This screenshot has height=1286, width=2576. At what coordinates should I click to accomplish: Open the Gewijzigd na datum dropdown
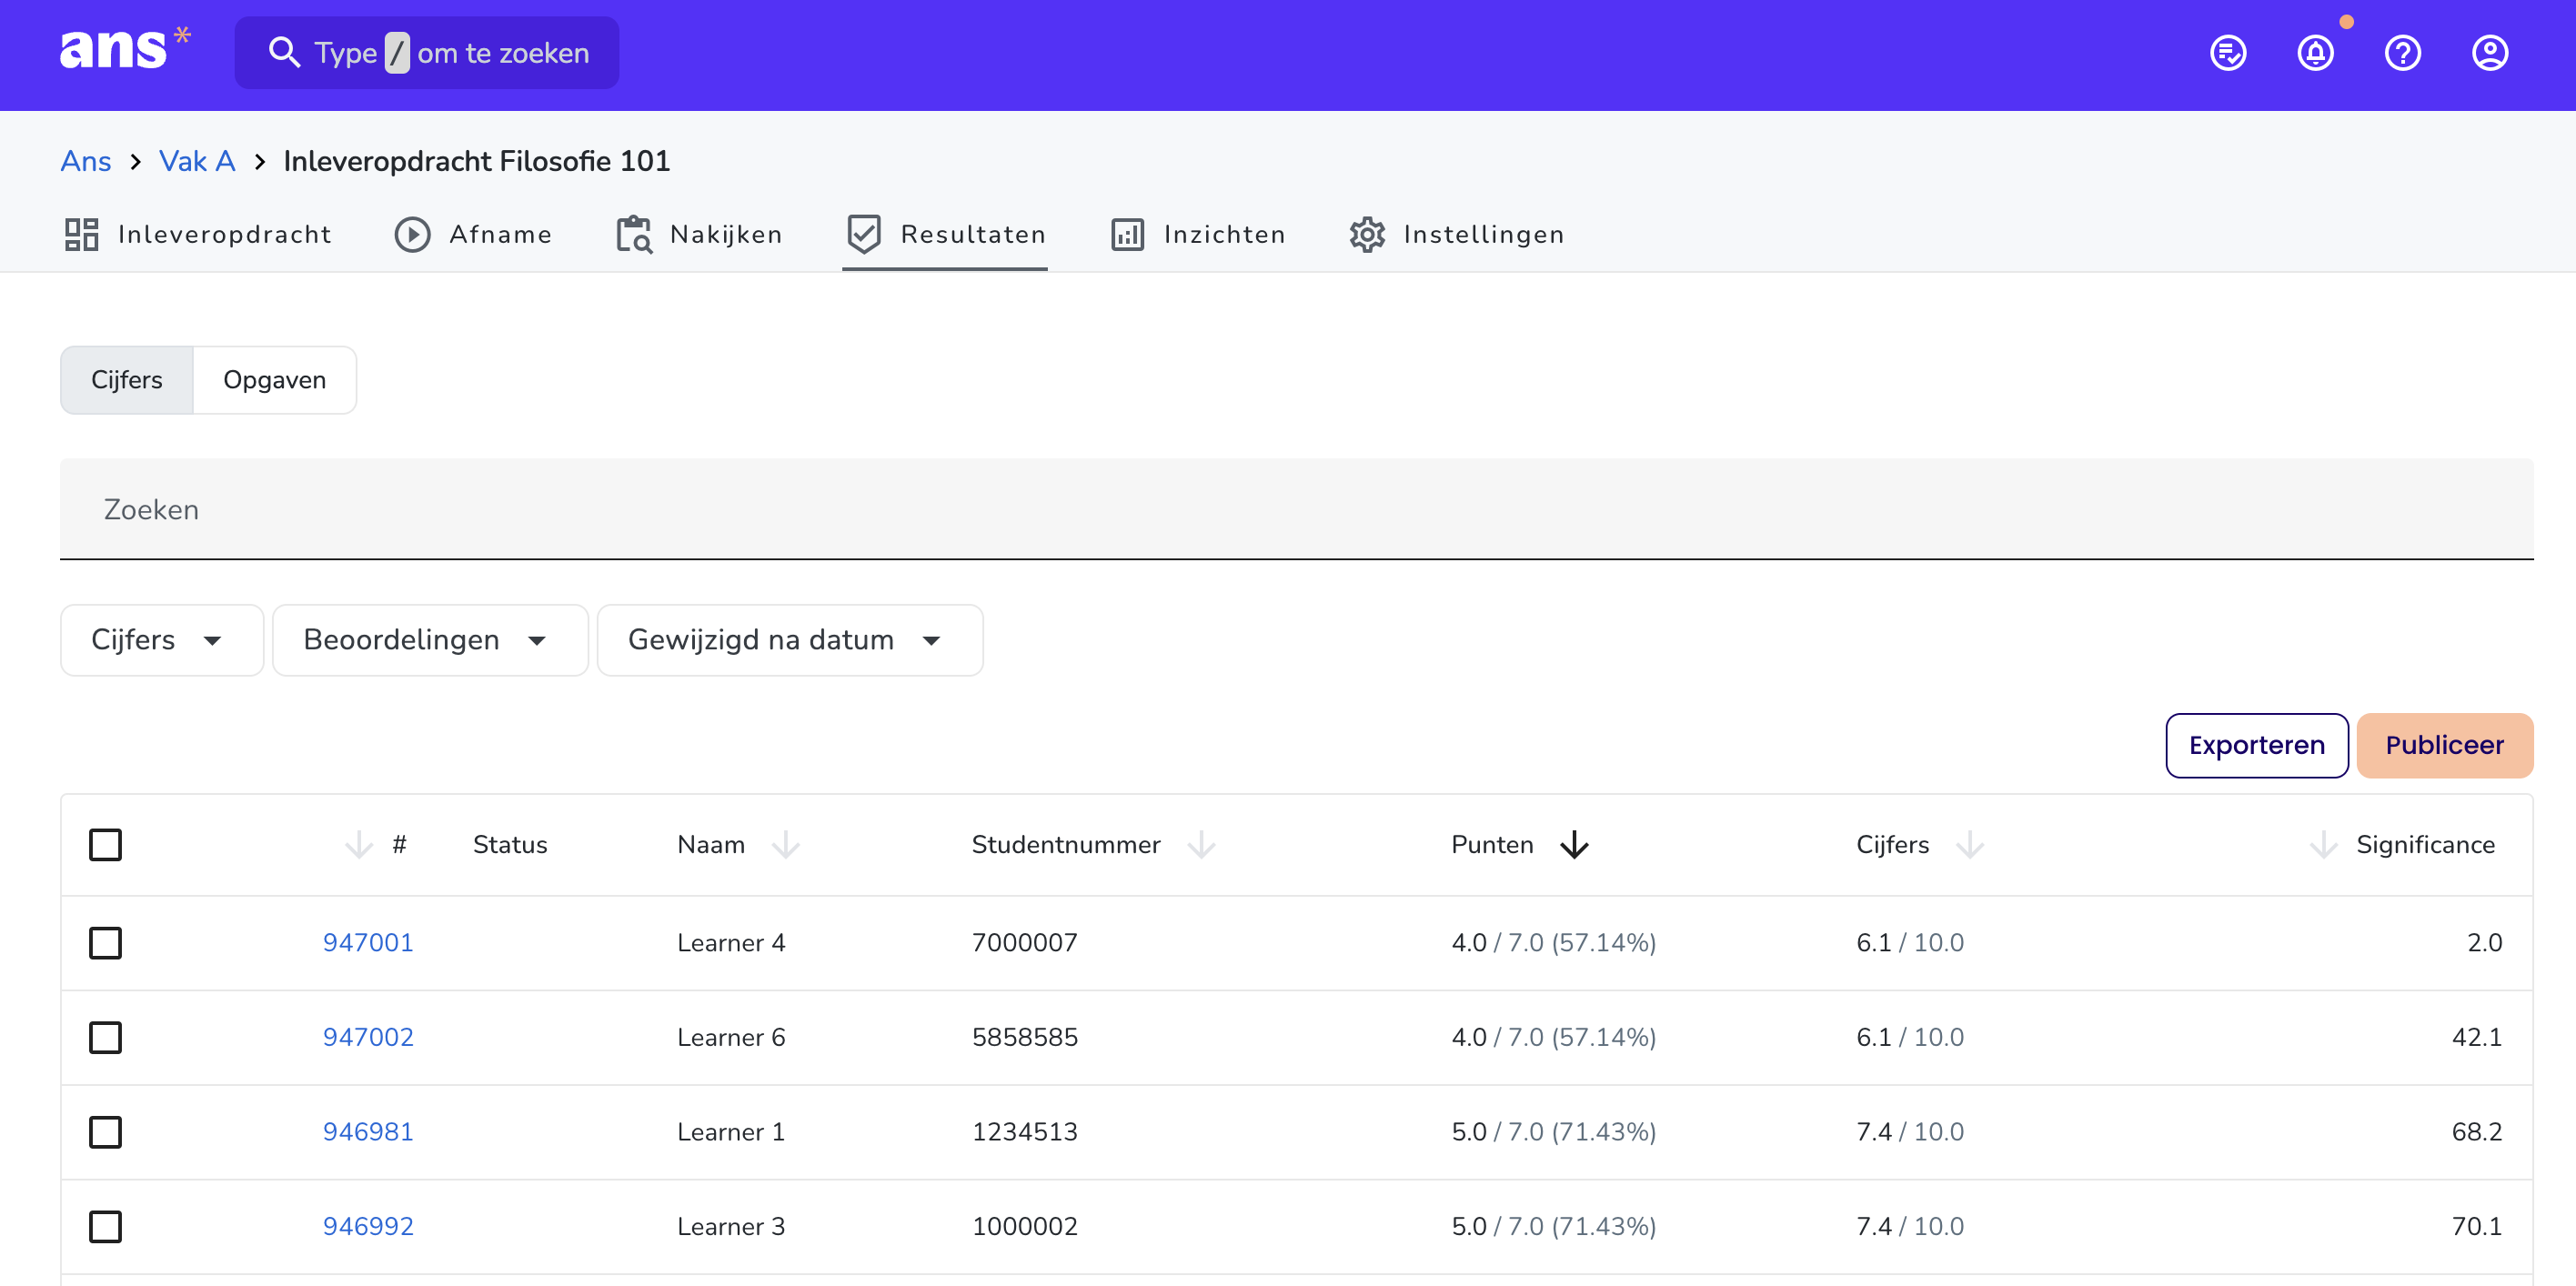click(790, 640)
